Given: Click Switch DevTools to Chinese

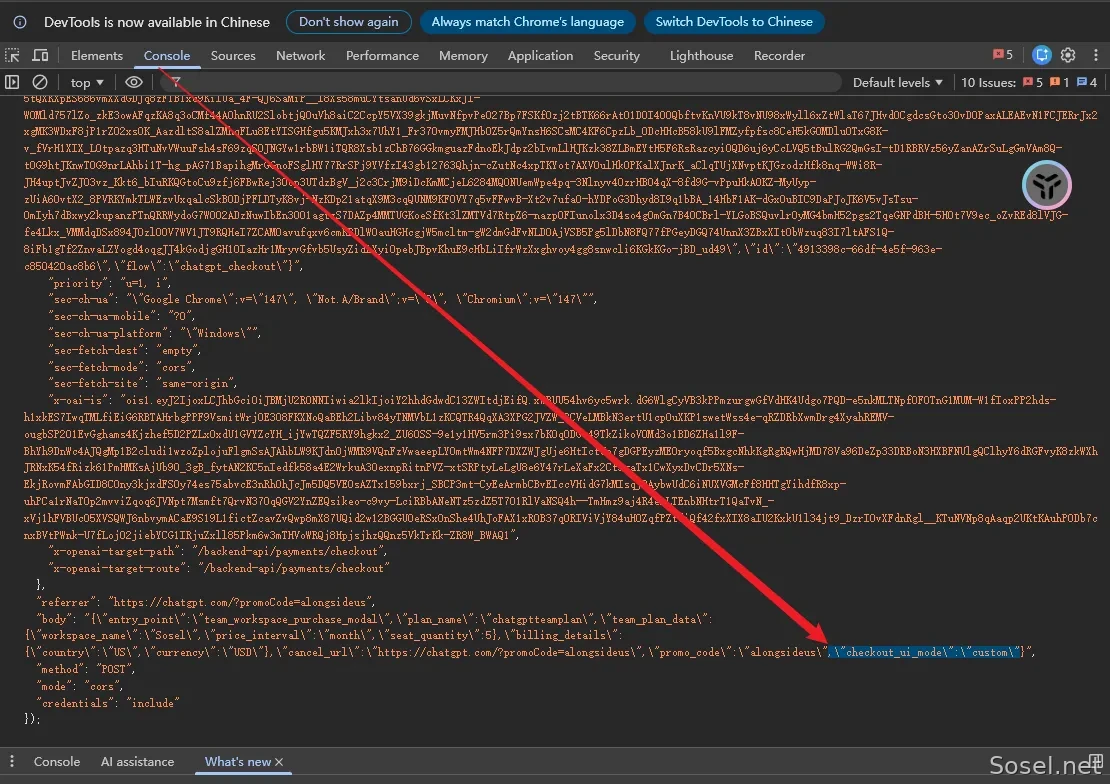Looking at the screenshot, I should [x=733, y=22].
